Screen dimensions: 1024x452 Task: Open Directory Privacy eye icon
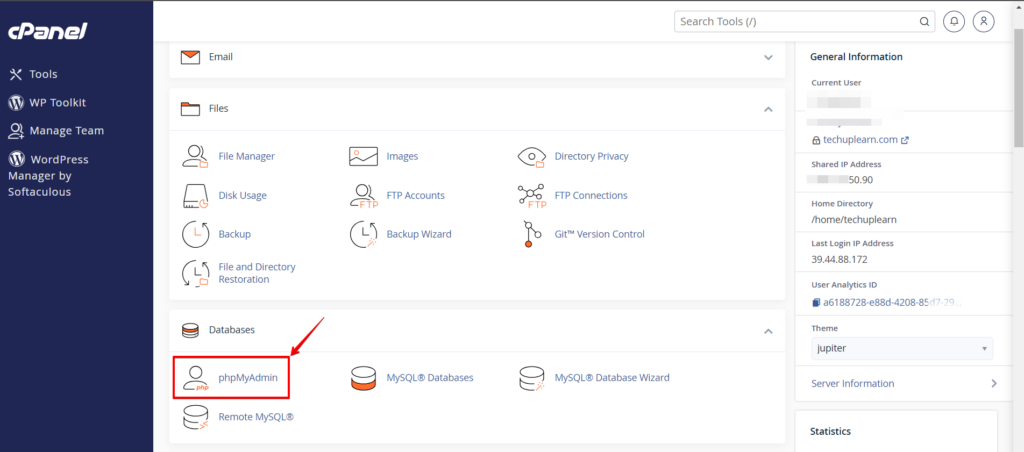532,156
